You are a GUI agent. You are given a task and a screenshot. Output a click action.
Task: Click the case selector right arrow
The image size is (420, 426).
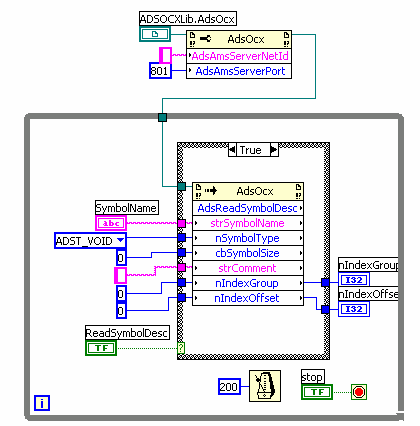274,150
